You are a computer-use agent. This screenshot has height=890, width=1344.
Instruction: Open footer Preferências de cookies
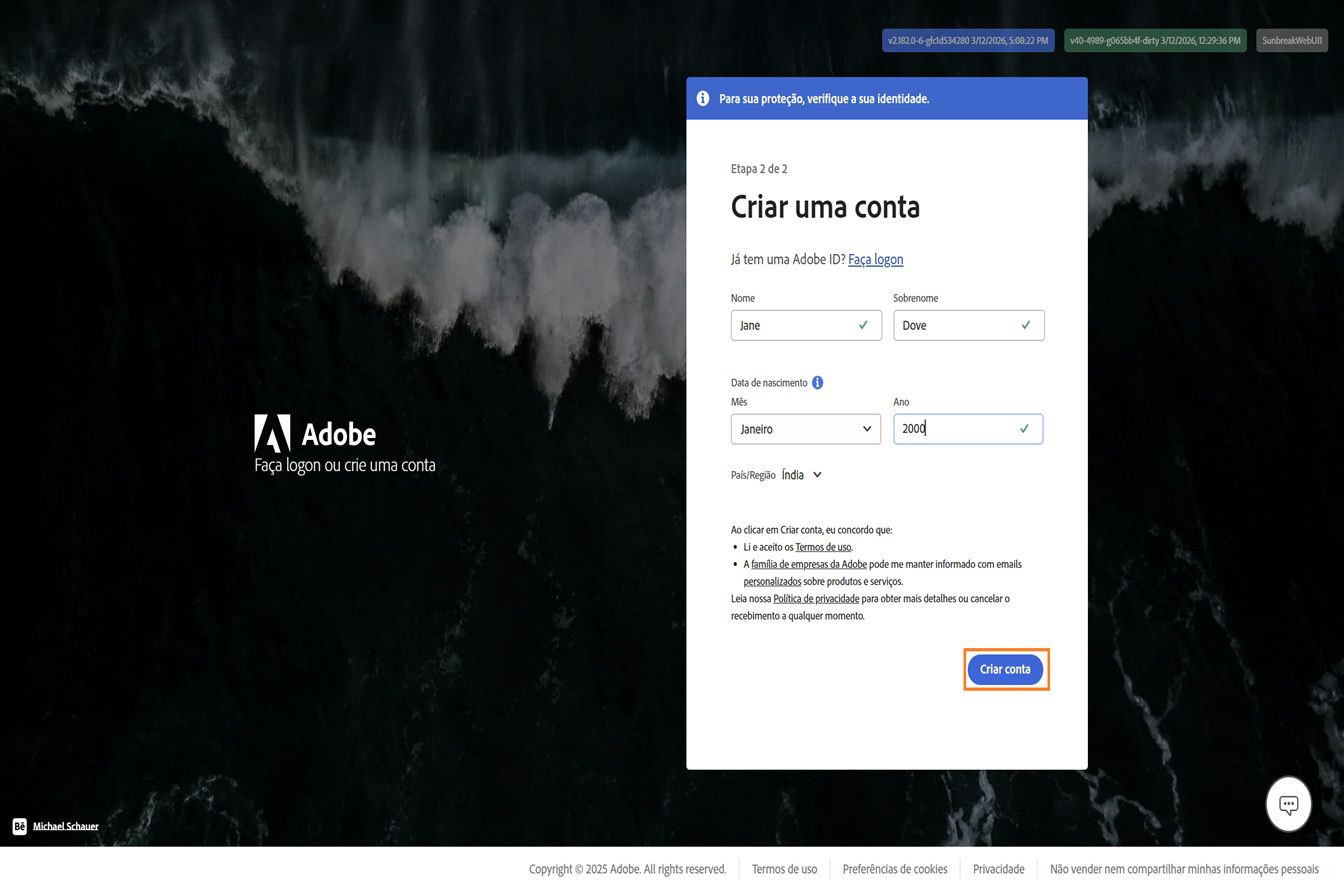pos(894,869)
